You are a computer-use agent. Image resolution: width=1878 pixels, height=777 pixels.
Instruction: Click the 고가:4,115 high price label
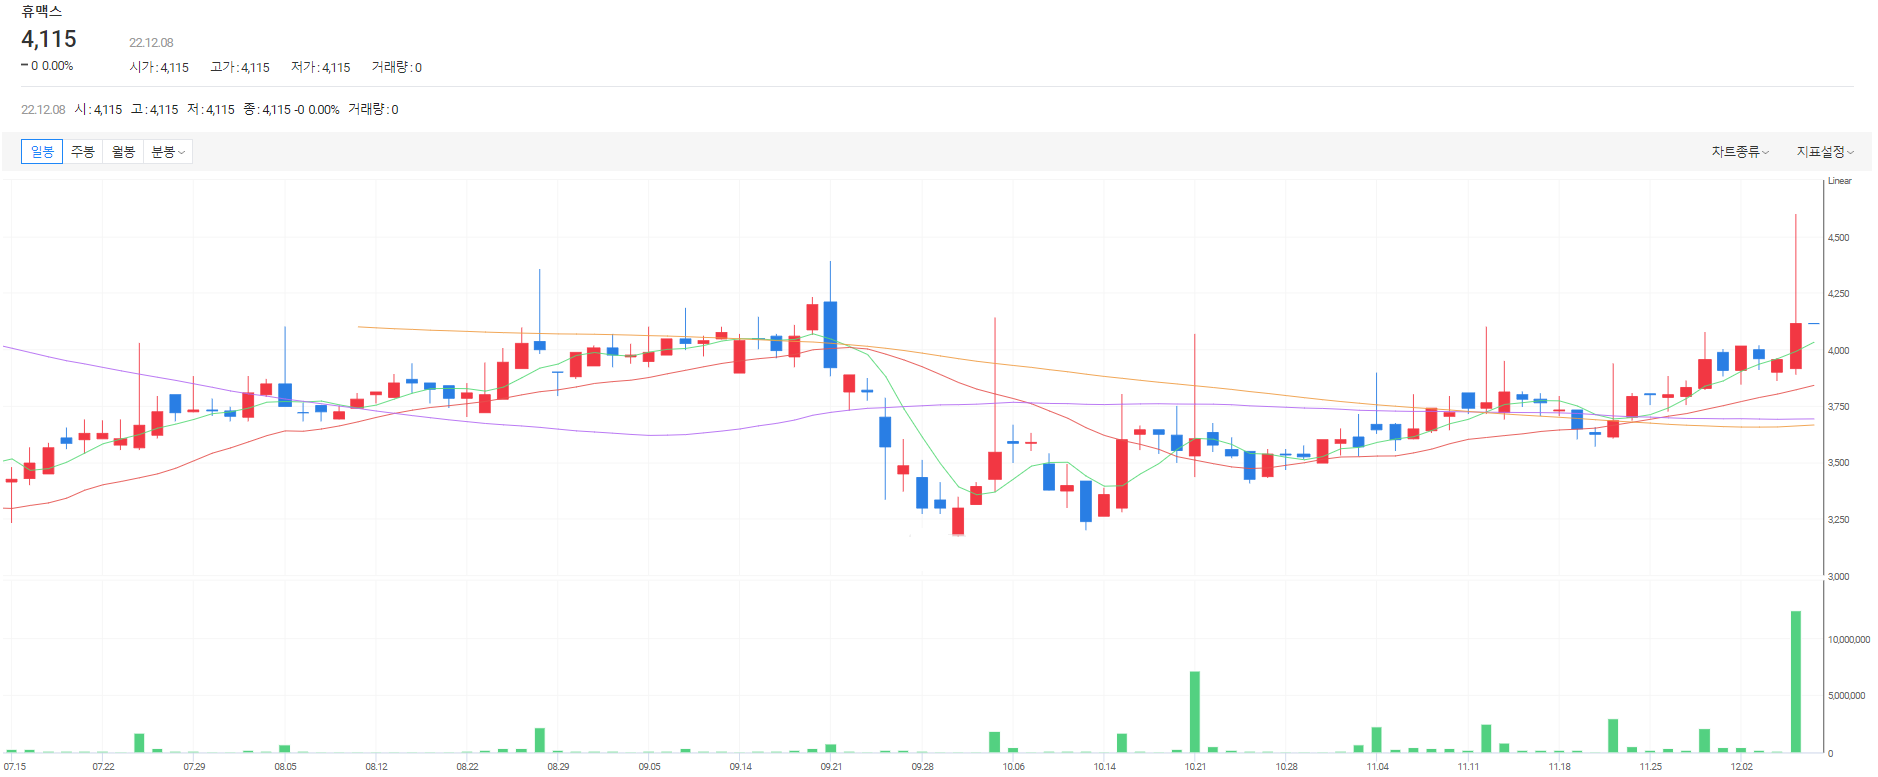click(x=240, y=68)
